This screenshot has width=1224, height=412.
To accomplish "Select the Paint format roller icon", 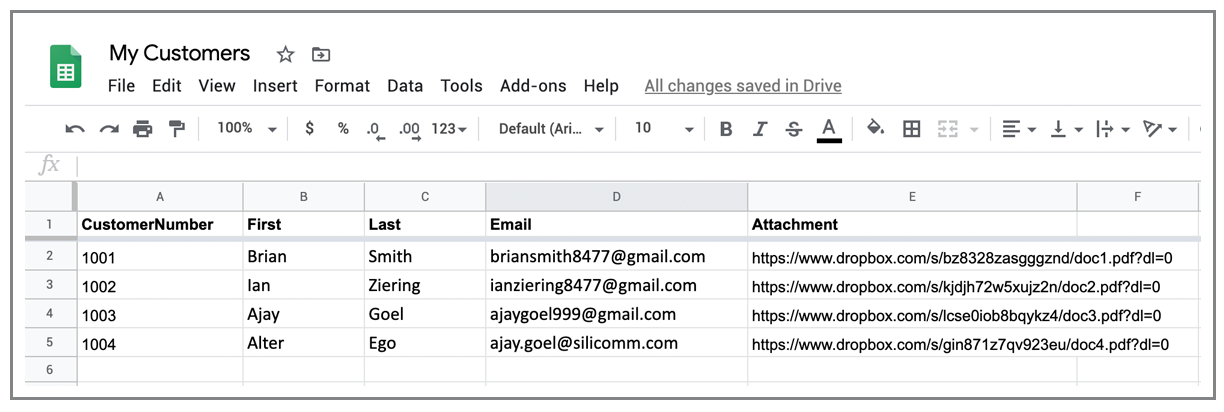I will pos(176,129).
